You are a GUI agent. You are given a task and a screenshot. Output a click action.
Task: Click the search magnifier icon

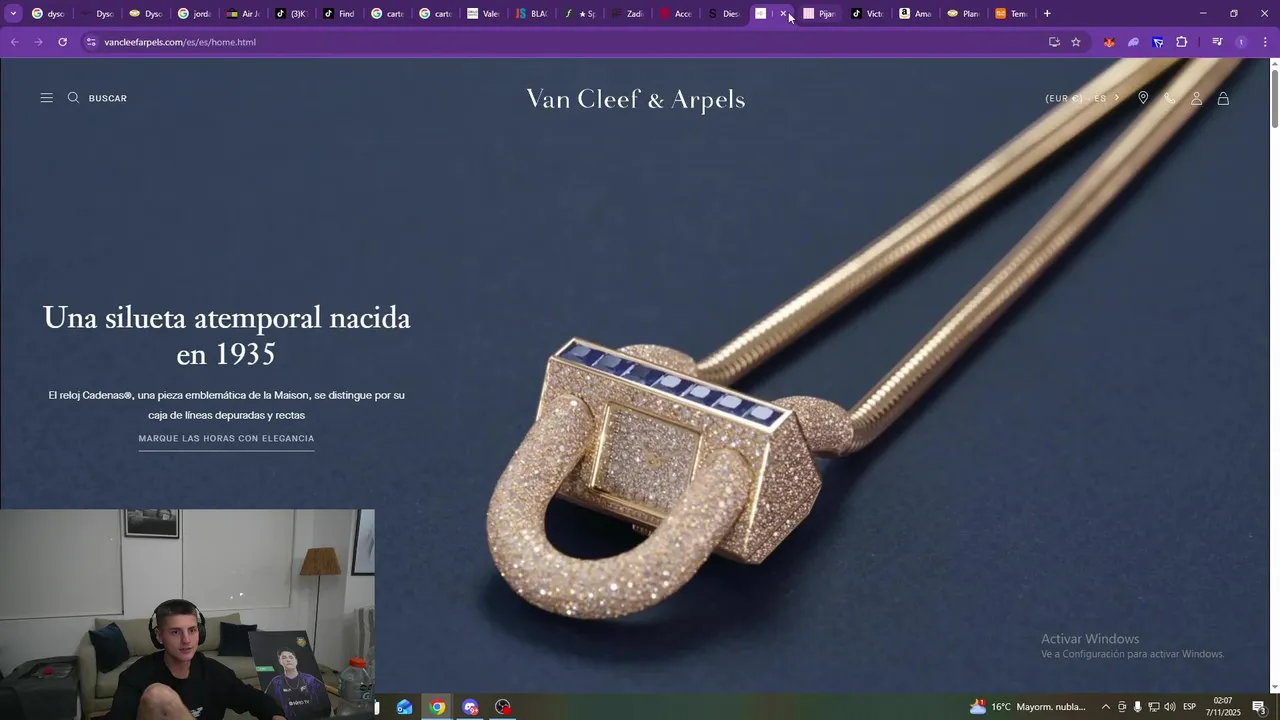click(x=73, y=98)
